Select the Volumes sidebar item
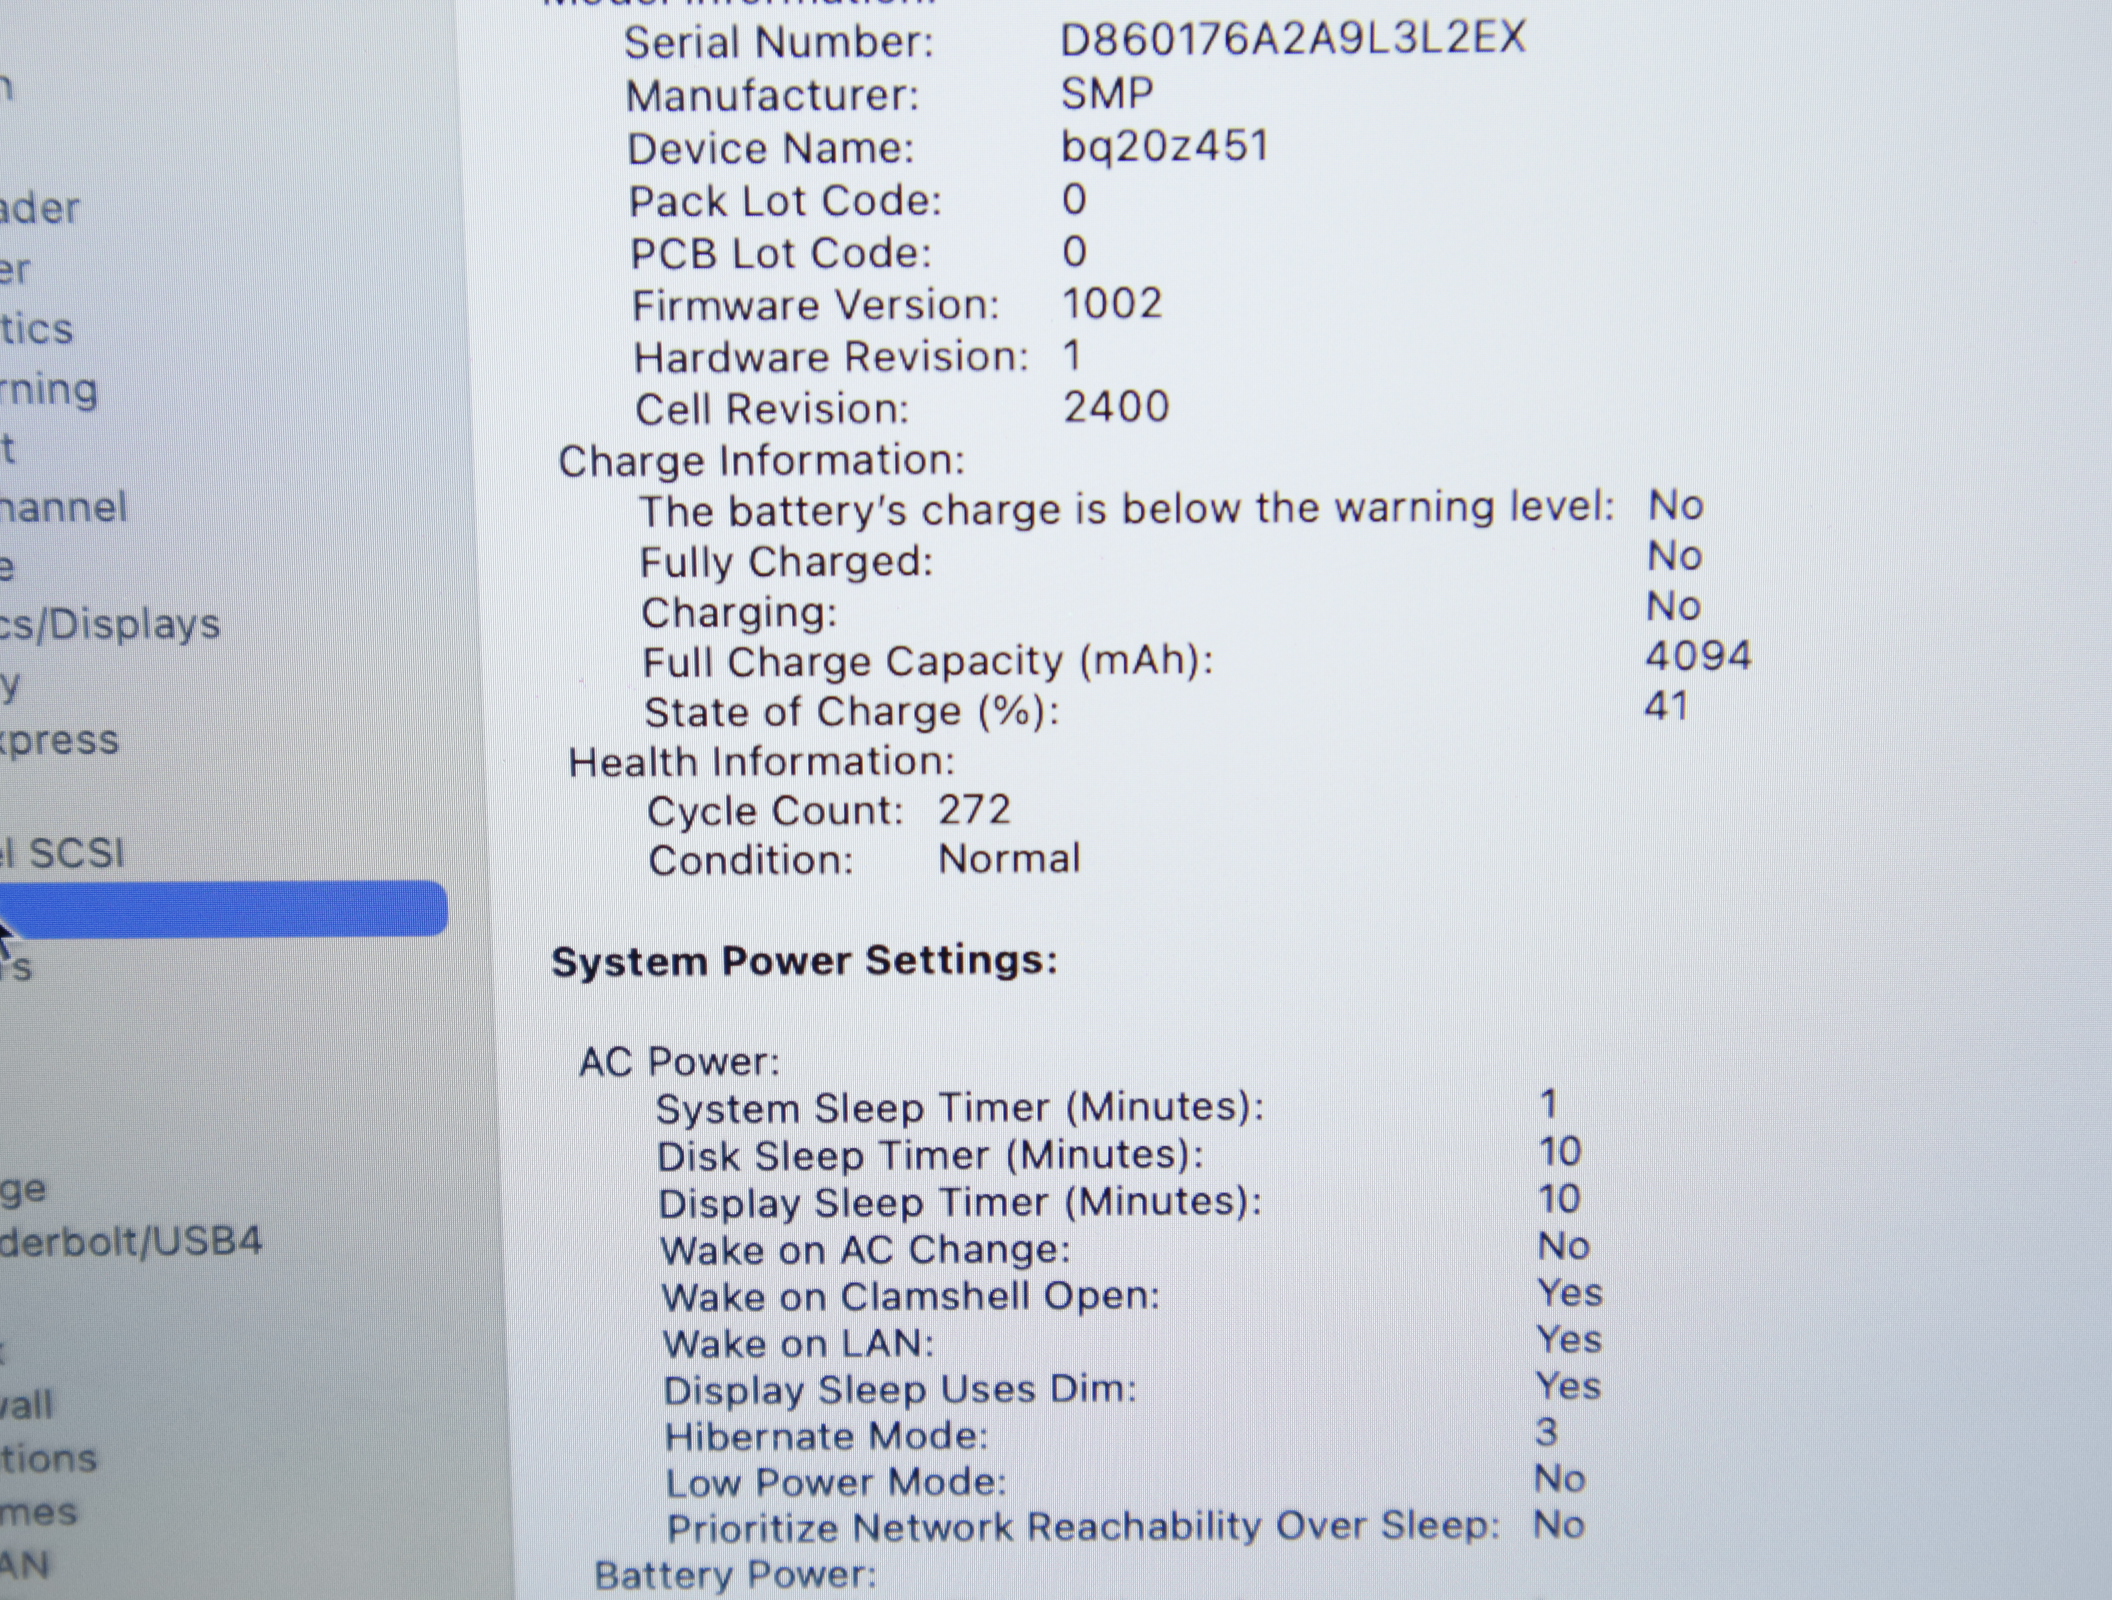 38,1511
